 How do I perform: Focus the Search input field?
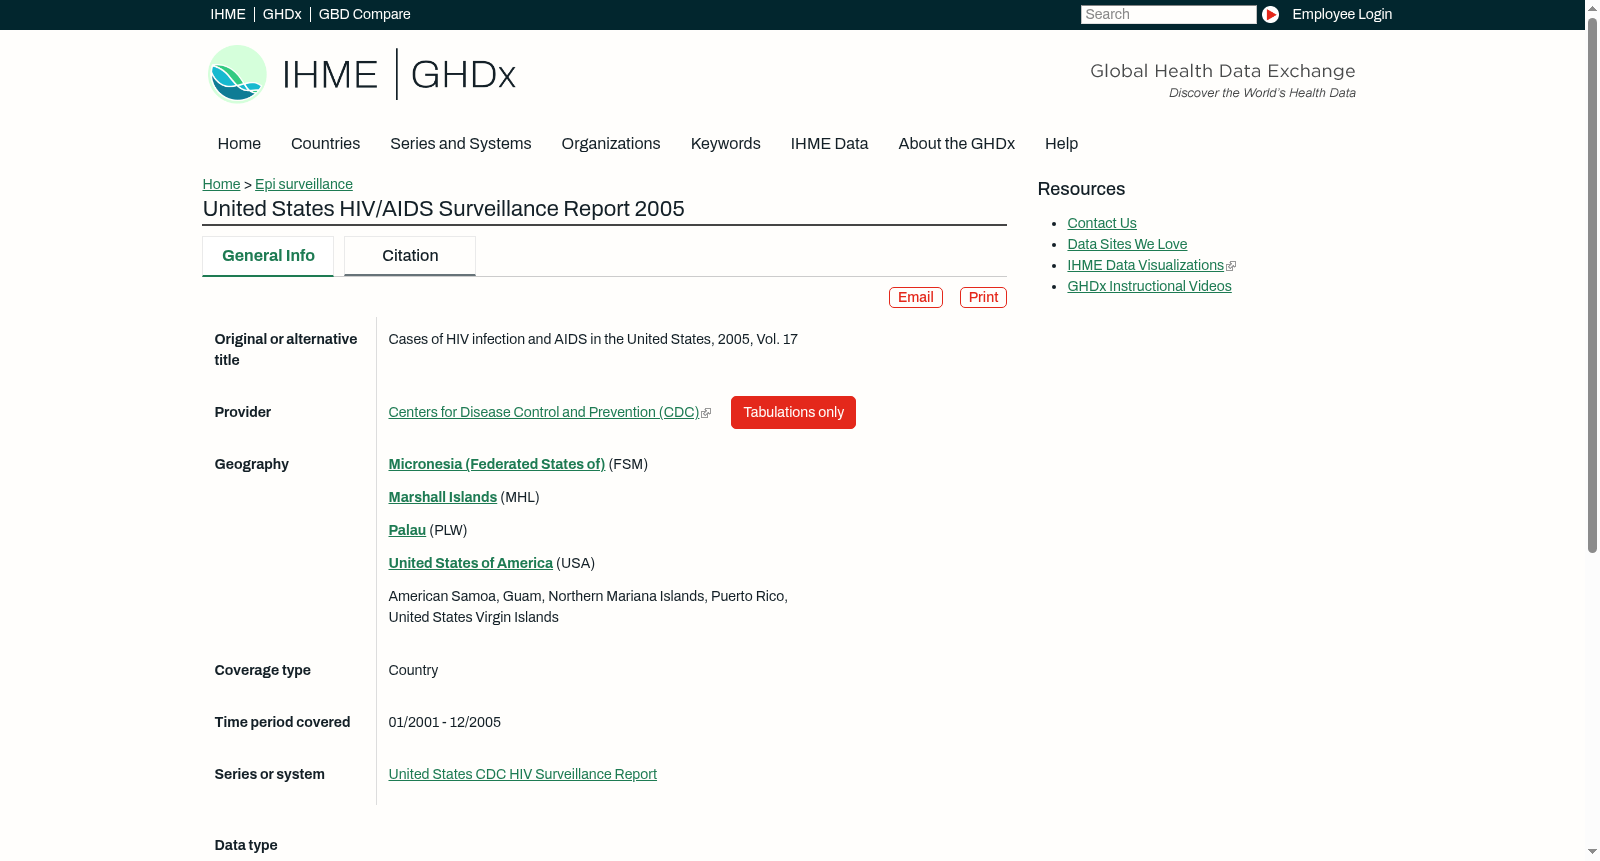click(1168, 14)
